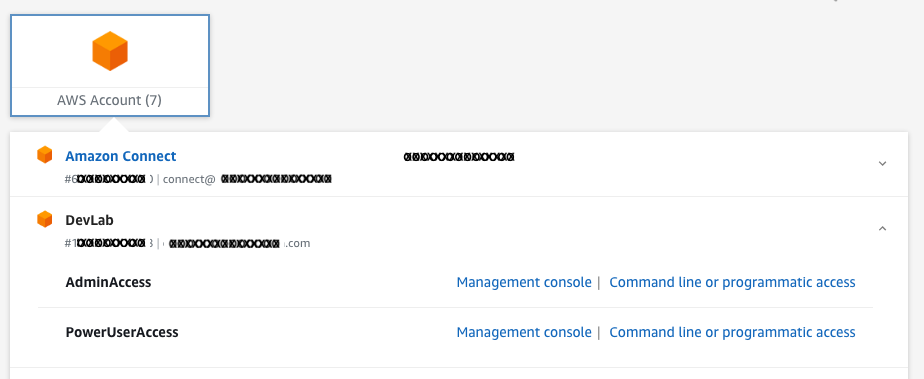Image resolution: width=924 pixels, height=379 pixels.
Task: Expand the Amazon Connect row chevron
Action: pos(882,163)
